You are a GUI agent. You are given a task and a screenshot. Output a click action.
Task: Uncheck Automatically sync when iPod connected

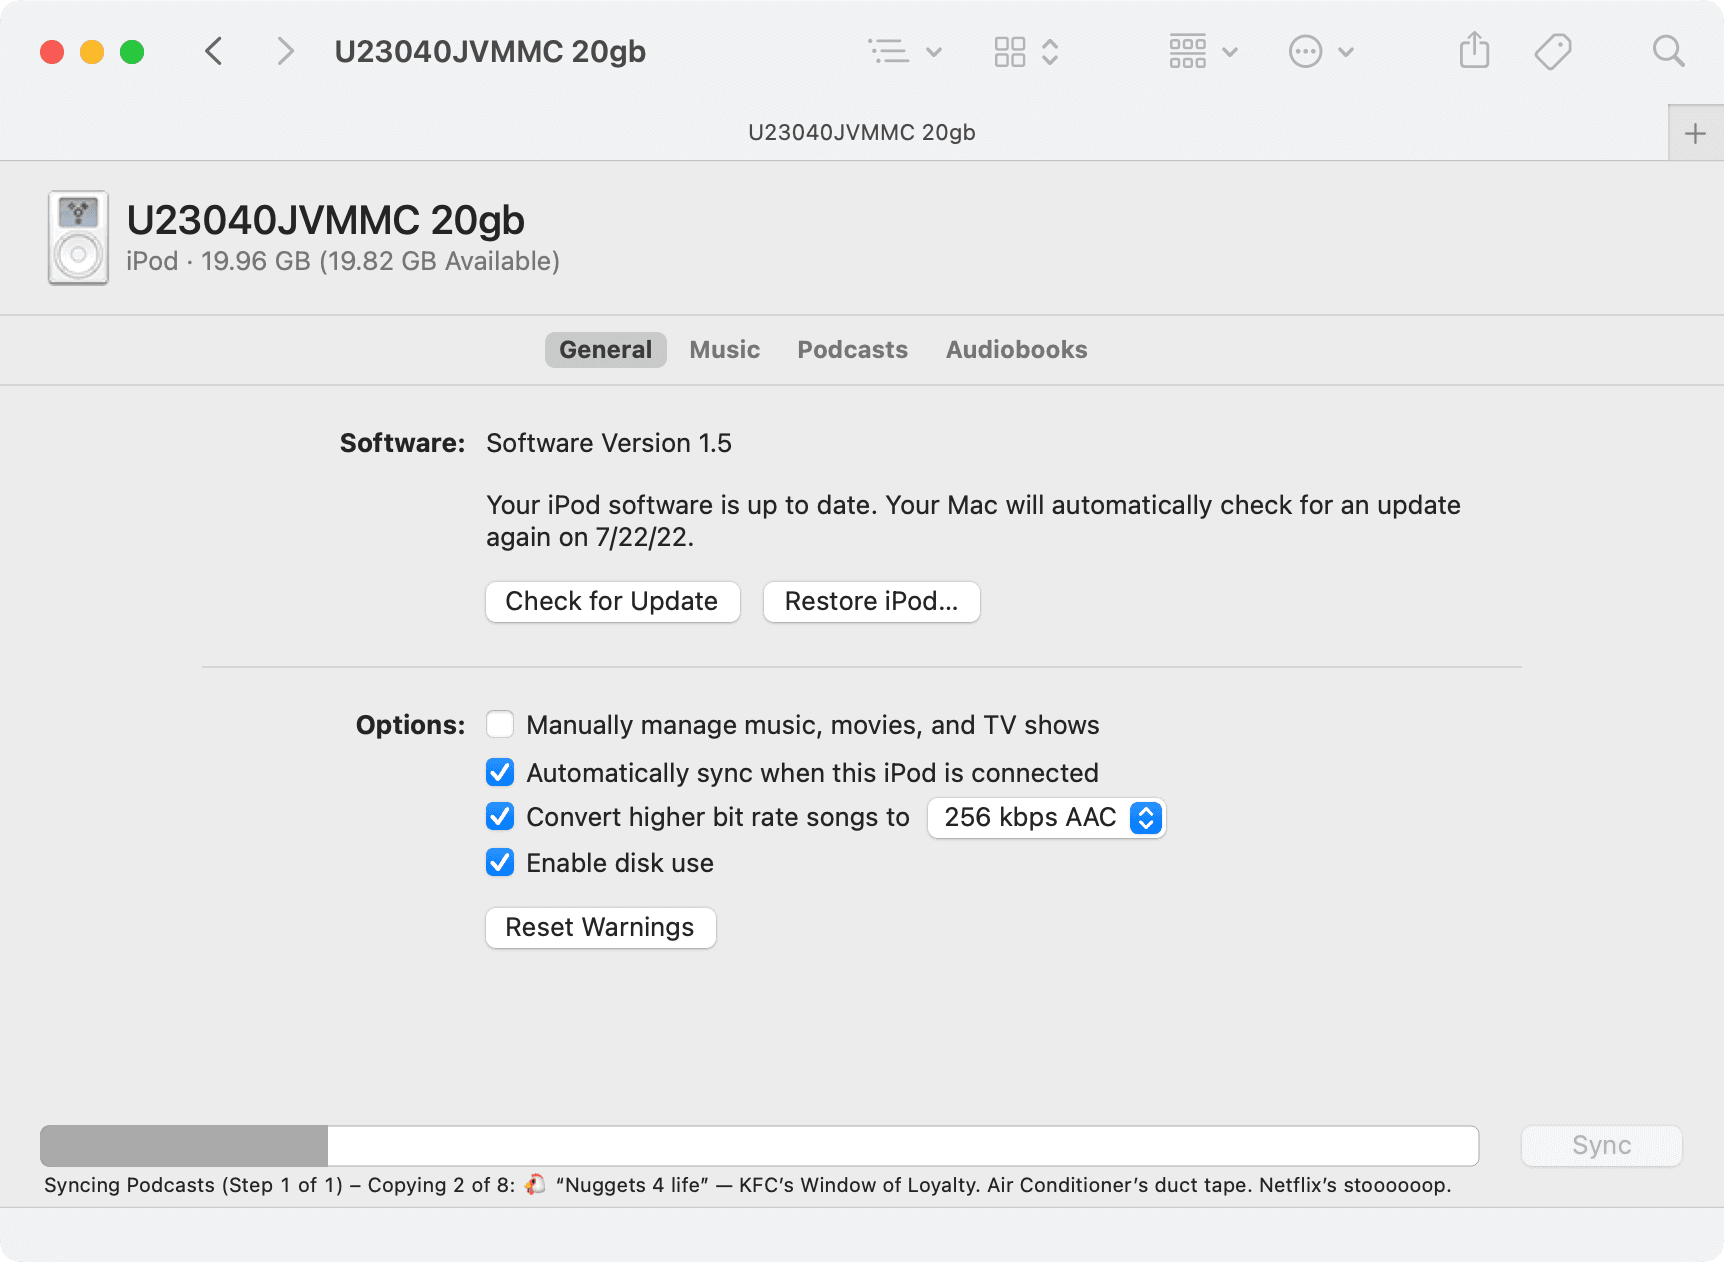[x=500, y=772]
